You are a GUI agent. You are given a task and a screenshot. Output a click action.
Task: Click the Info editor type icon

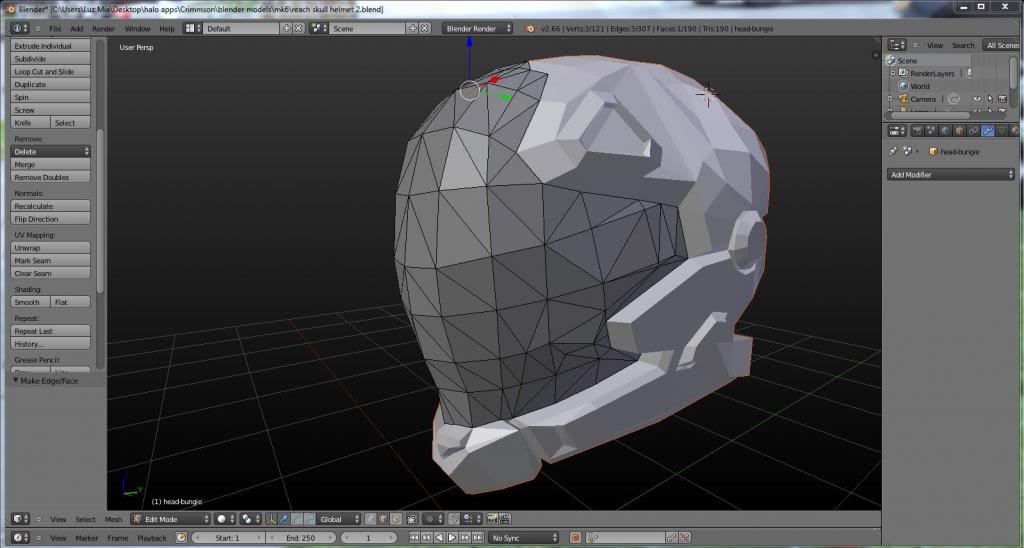click(20, 29)
